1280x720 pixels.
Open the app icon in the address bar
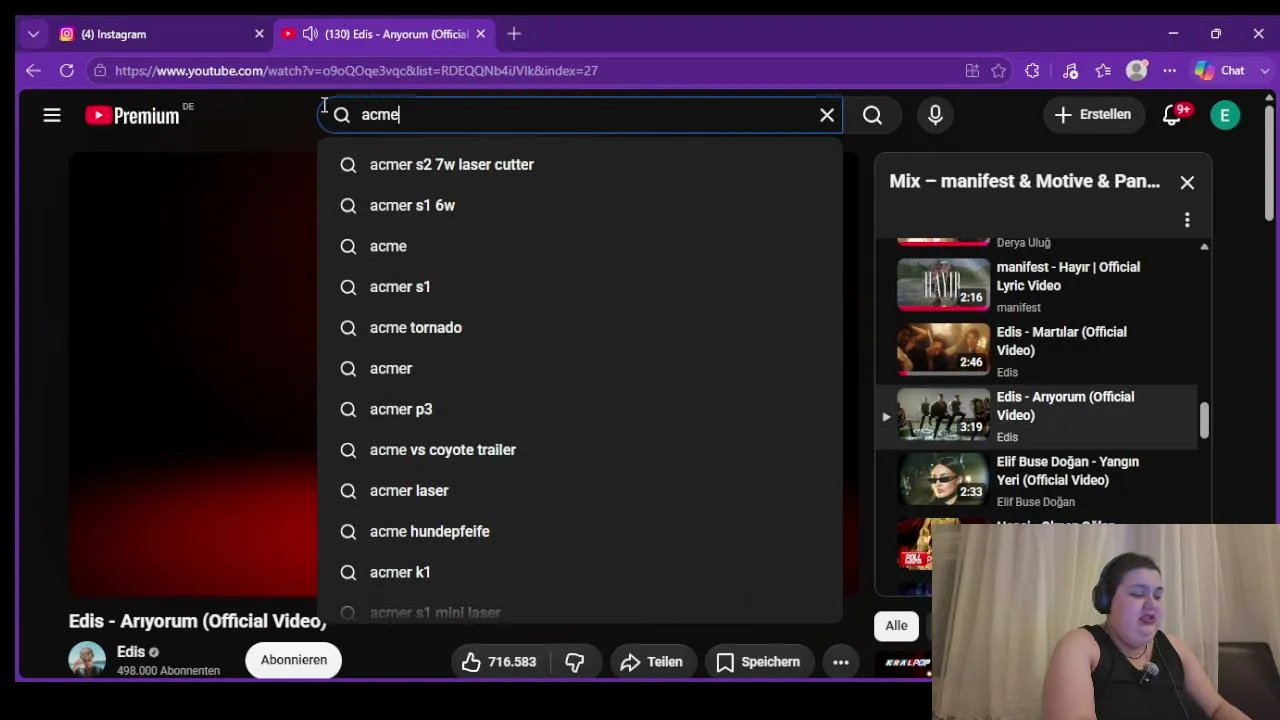[972, 71]
